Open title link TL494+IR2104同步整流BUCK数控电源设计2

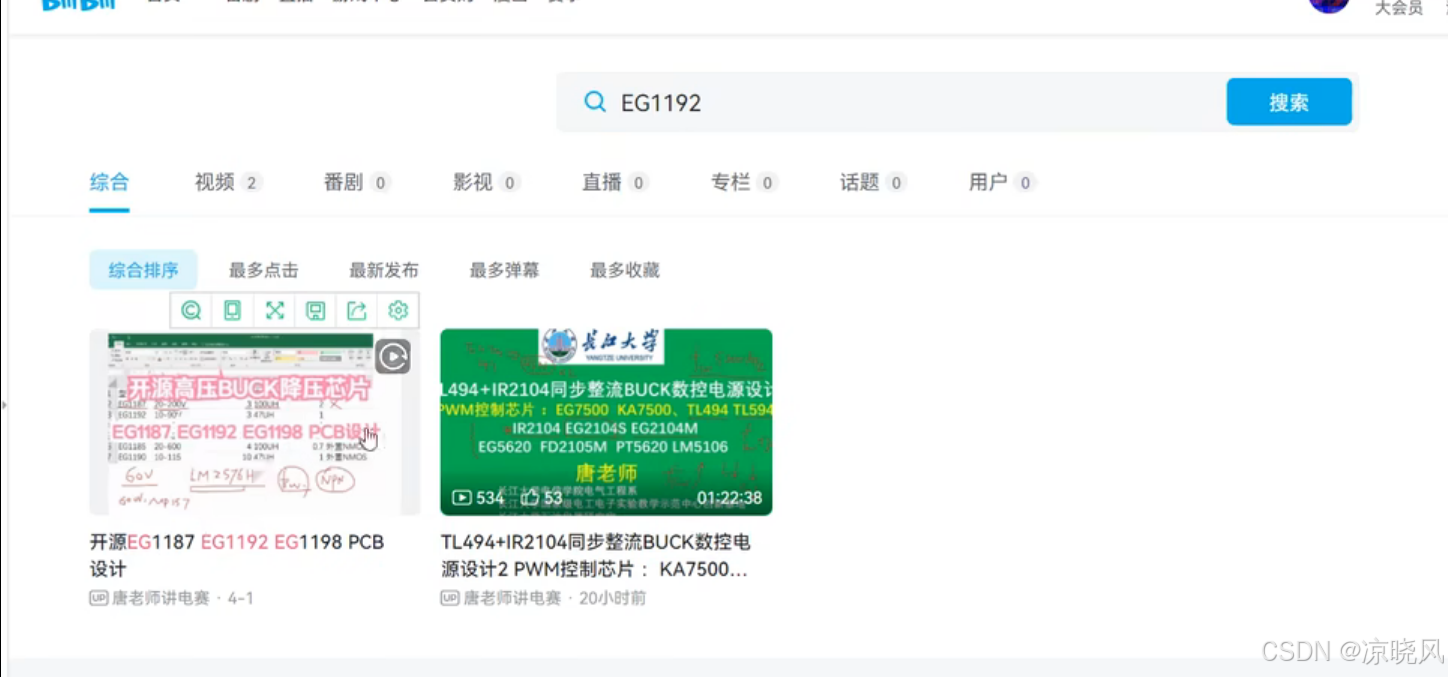point(596,555)
